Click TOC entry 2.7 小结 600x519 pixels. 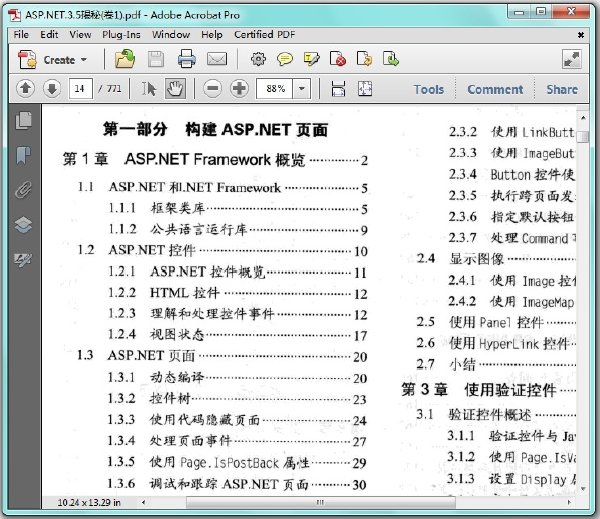coord(496,364)
